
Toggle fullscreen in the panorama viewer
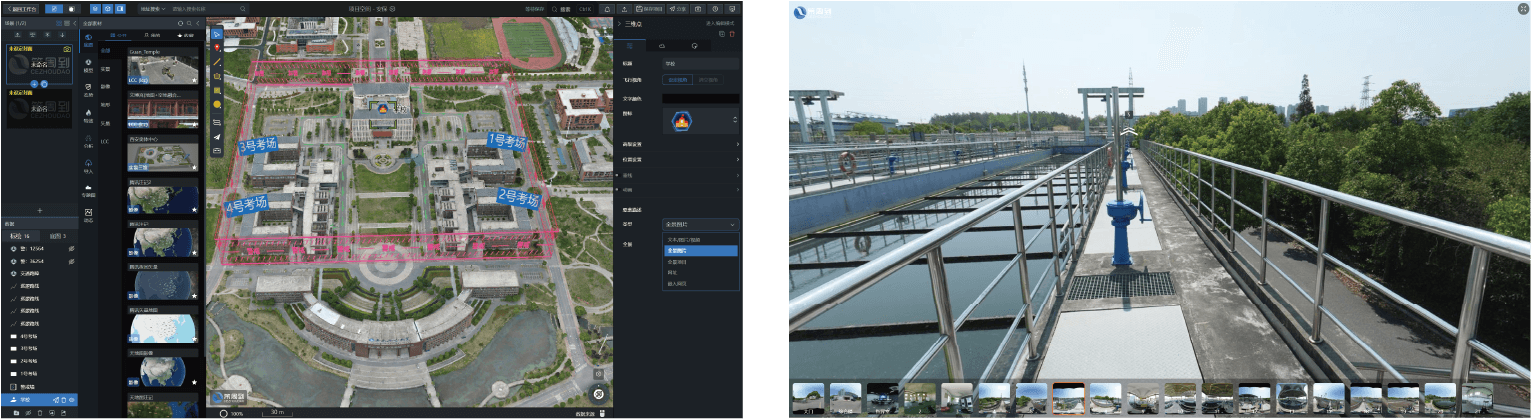[1522, 9]
